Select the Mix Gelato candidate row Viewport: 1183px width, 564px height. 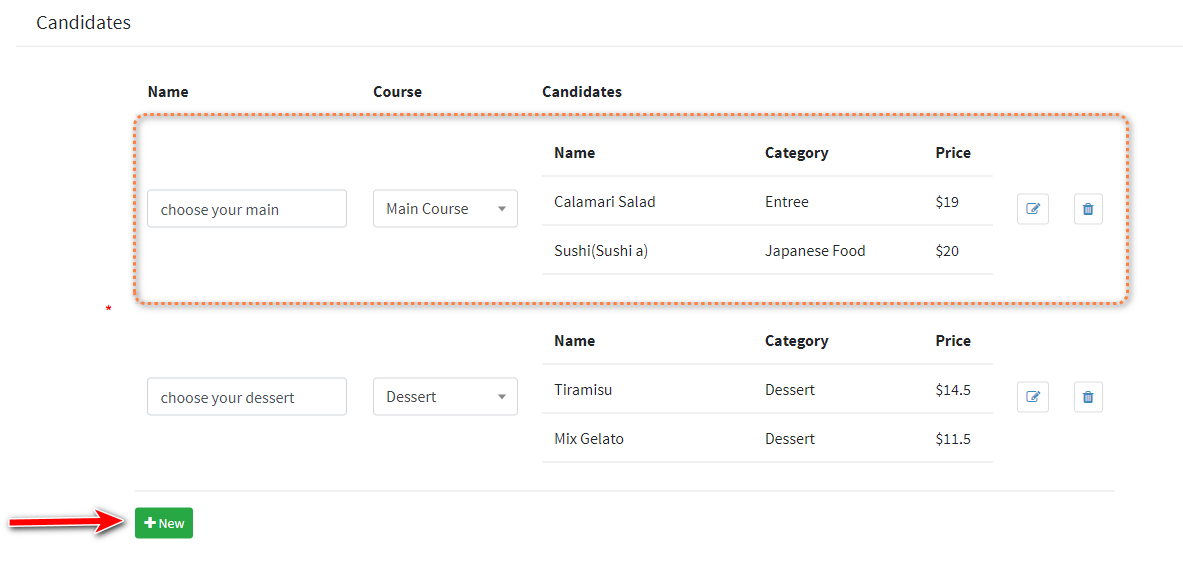click(767, 438)
